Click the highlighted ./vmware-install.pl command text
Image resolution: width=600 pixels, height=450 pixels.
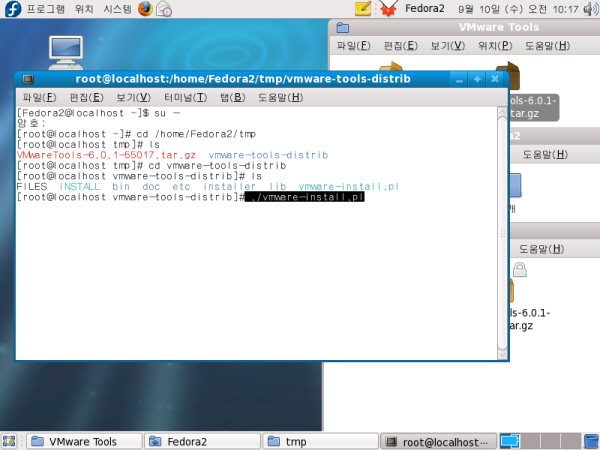point(305,197)
